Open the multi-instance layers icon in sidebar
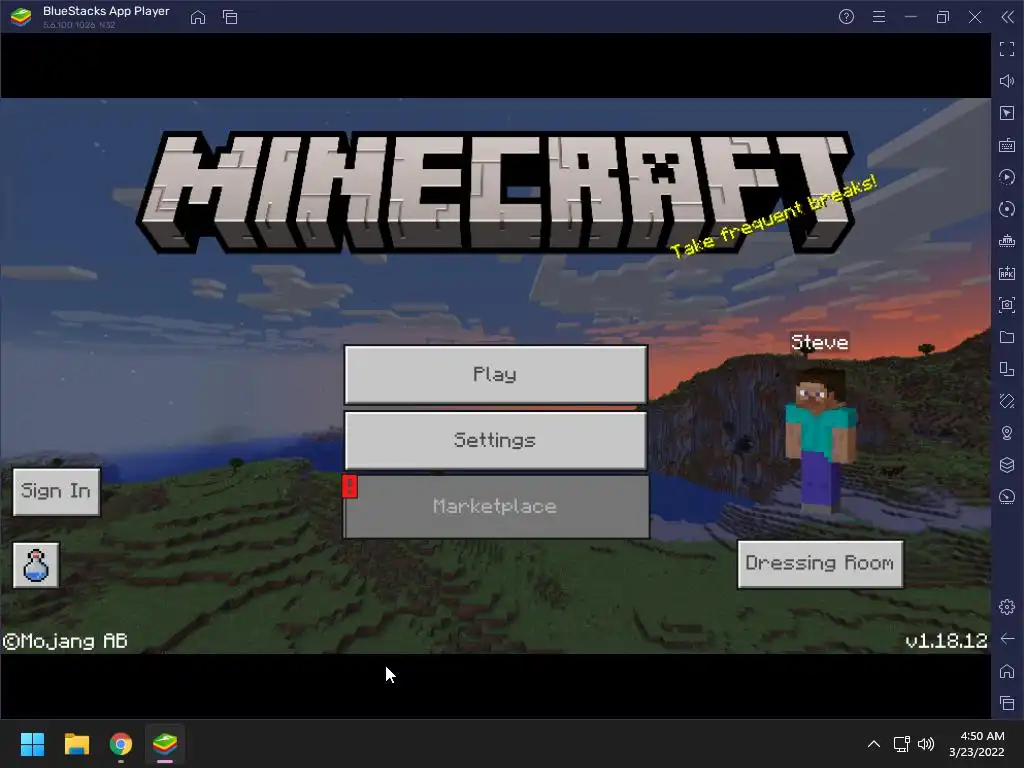This screenshot has height=768, width=1024. (x=1007, y=465)
